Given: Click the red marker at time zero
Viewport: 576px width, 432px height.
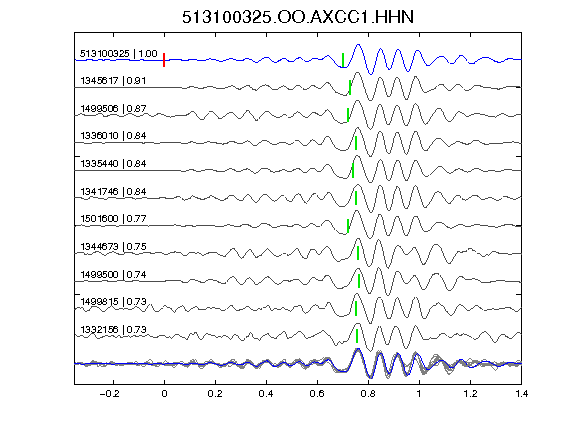Looking at the screenshot, I should coord(164,60).
